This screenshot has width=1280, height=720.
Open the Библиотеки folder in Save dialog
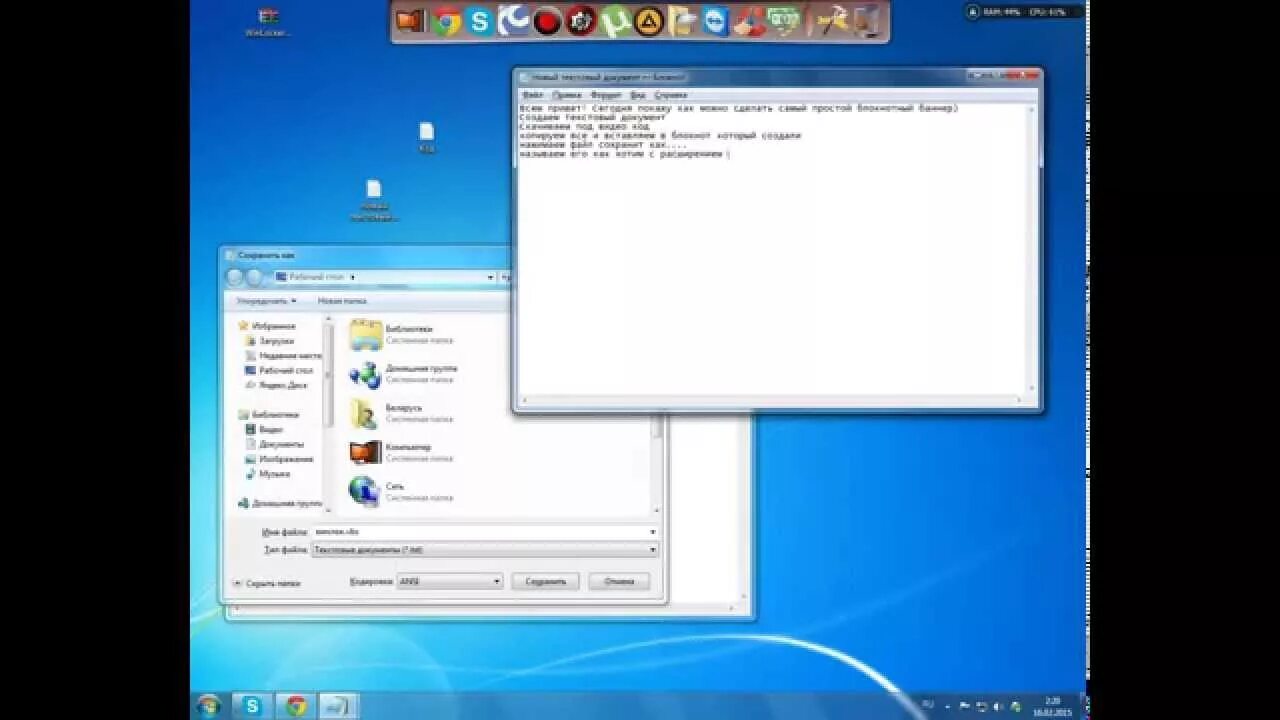pyautogui.click(x=404, y=334)
